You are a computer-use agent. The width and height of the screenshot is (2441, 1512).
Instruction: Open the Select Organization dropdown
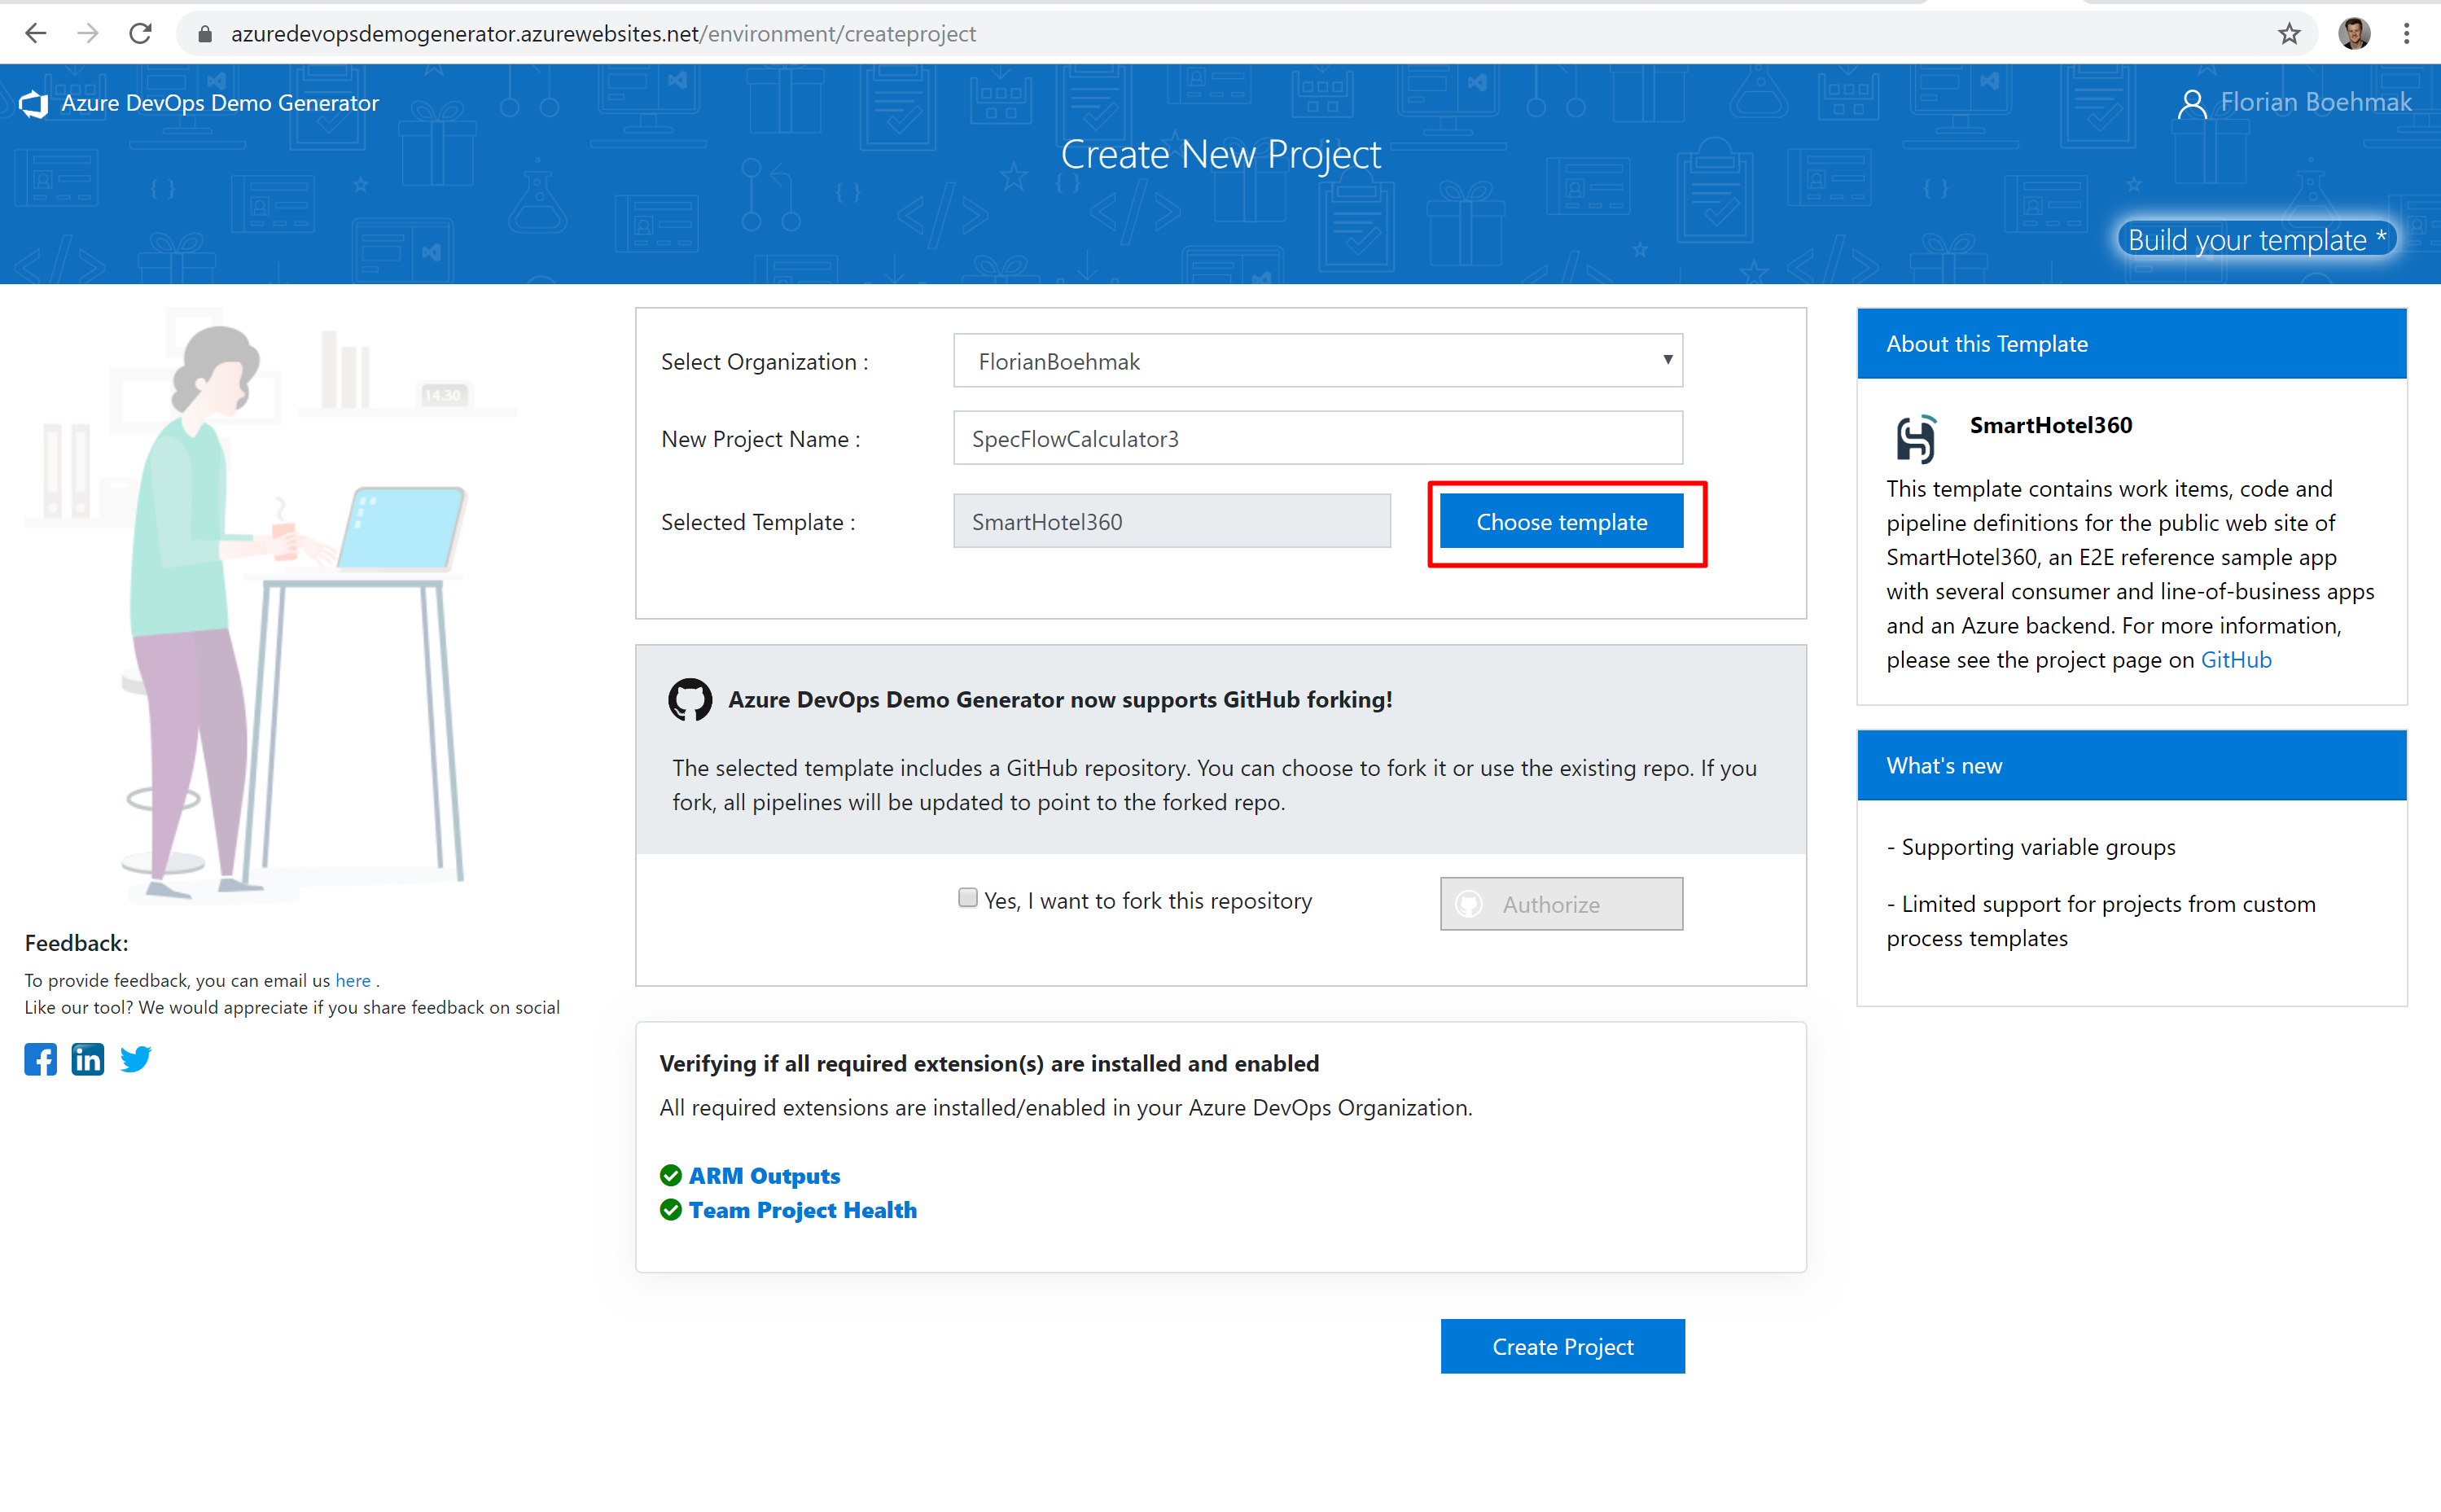point(1317,361)
